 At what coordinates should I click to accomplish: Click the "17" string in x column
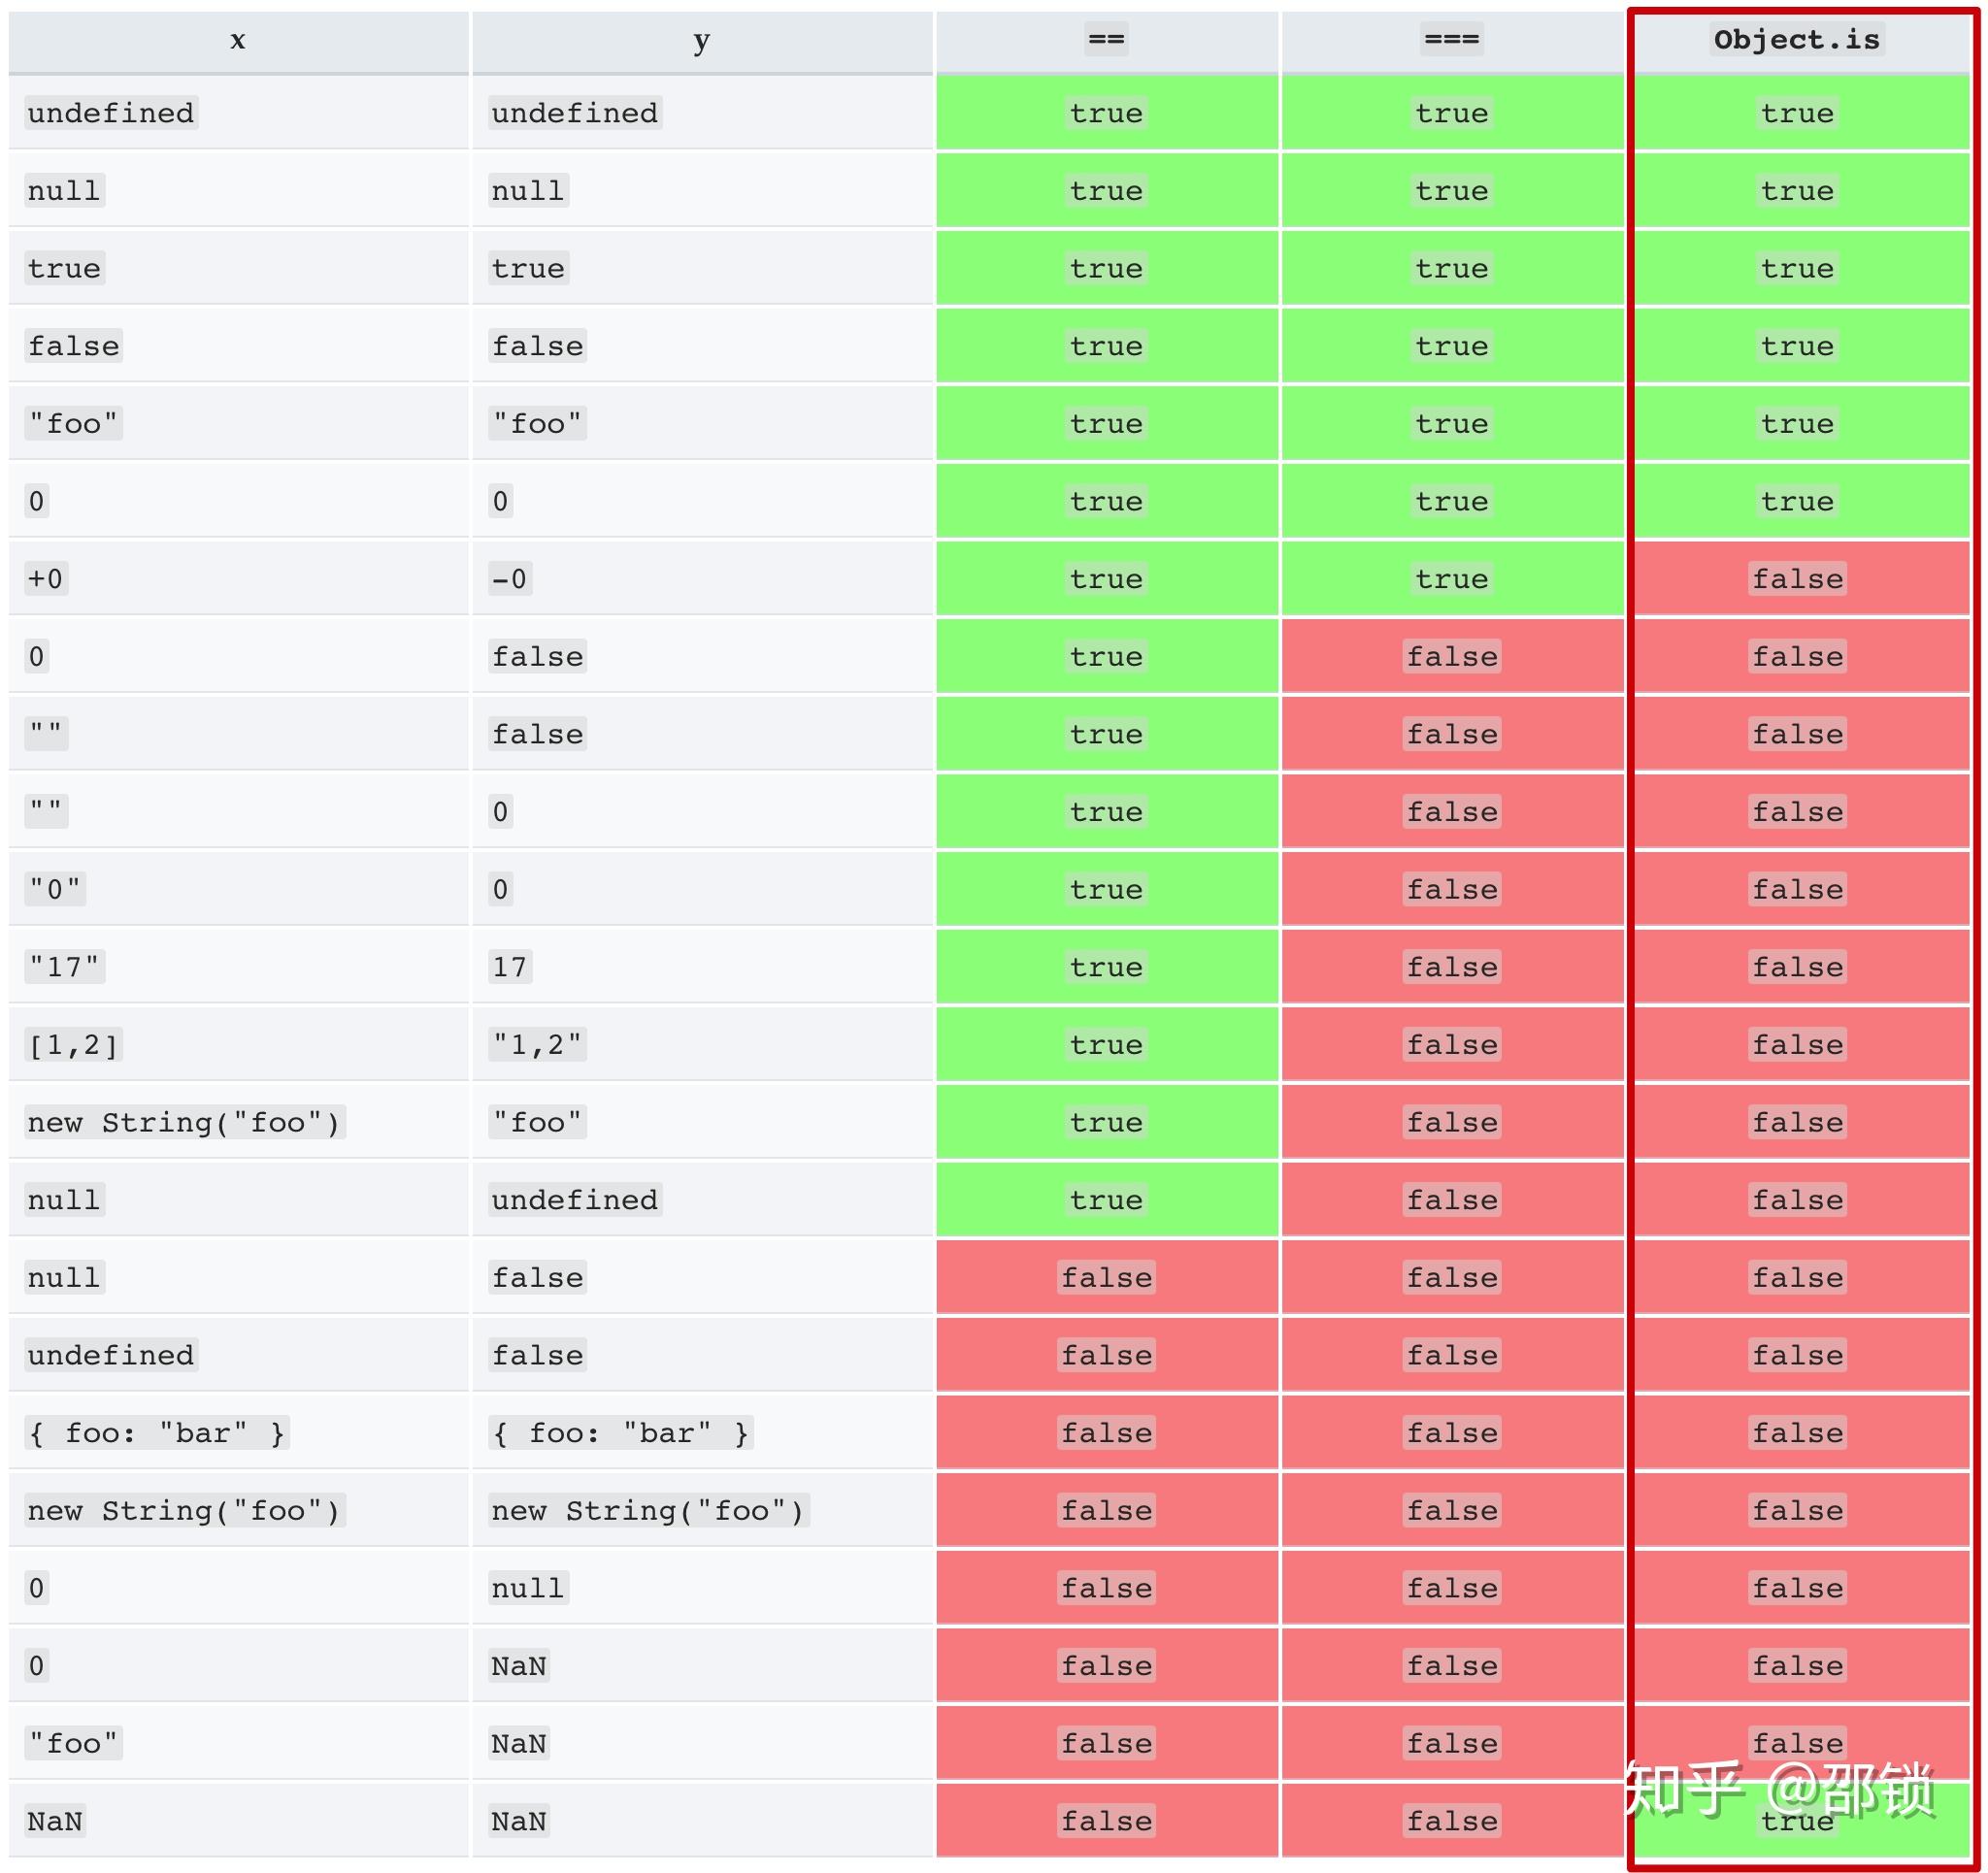pyautogui.click(x=64, y=967)
